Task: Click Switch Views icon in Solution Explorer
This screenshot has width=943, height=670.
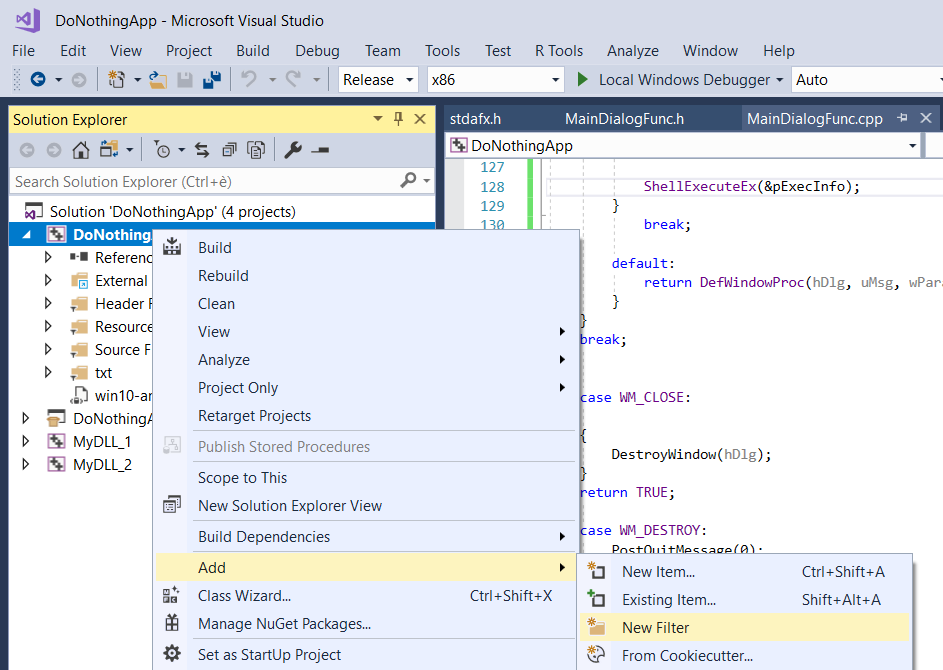Action: pyautogui.click(x=109, y=150)
